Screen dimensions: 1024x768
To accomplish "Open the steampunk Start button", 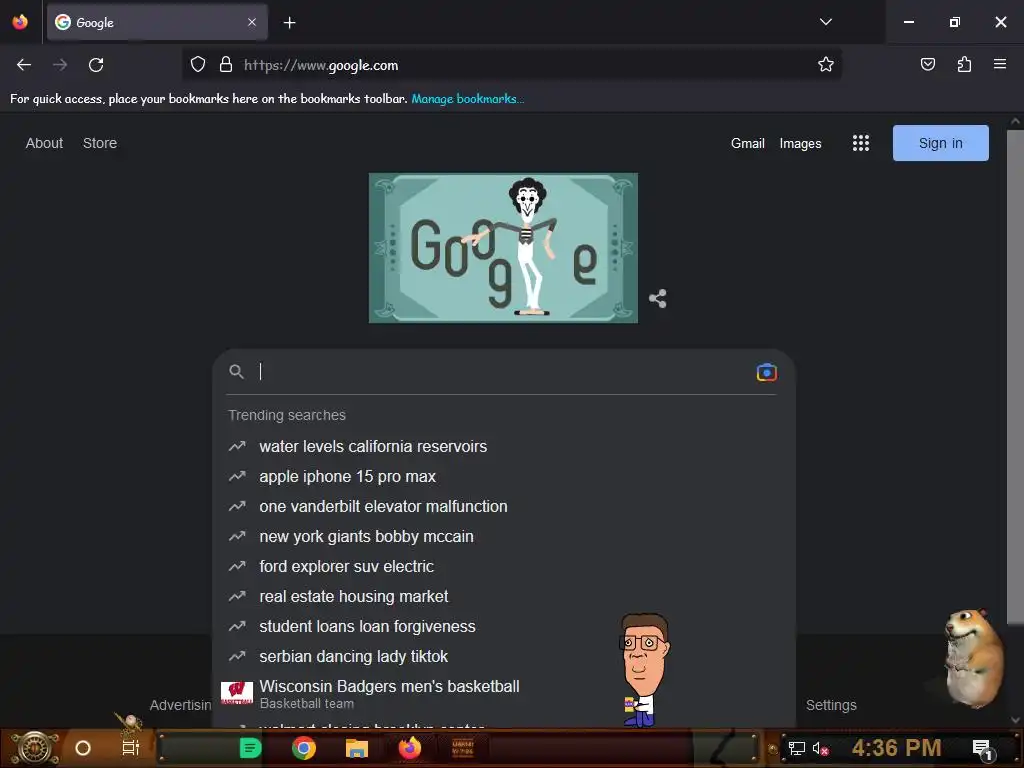I will click(x=35, y=748).
